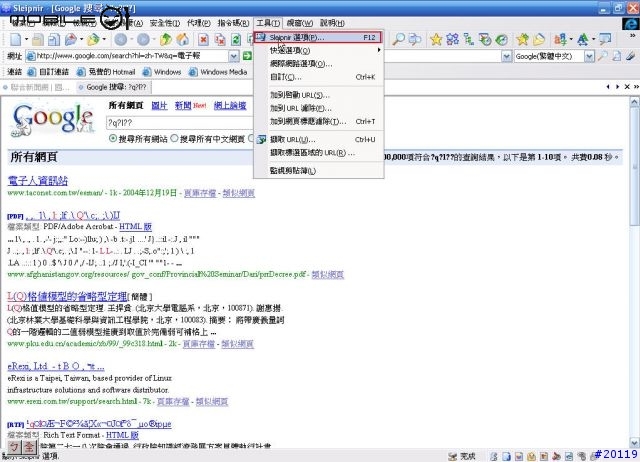Select 監視剪貼簿 menu item

point(318,171)
